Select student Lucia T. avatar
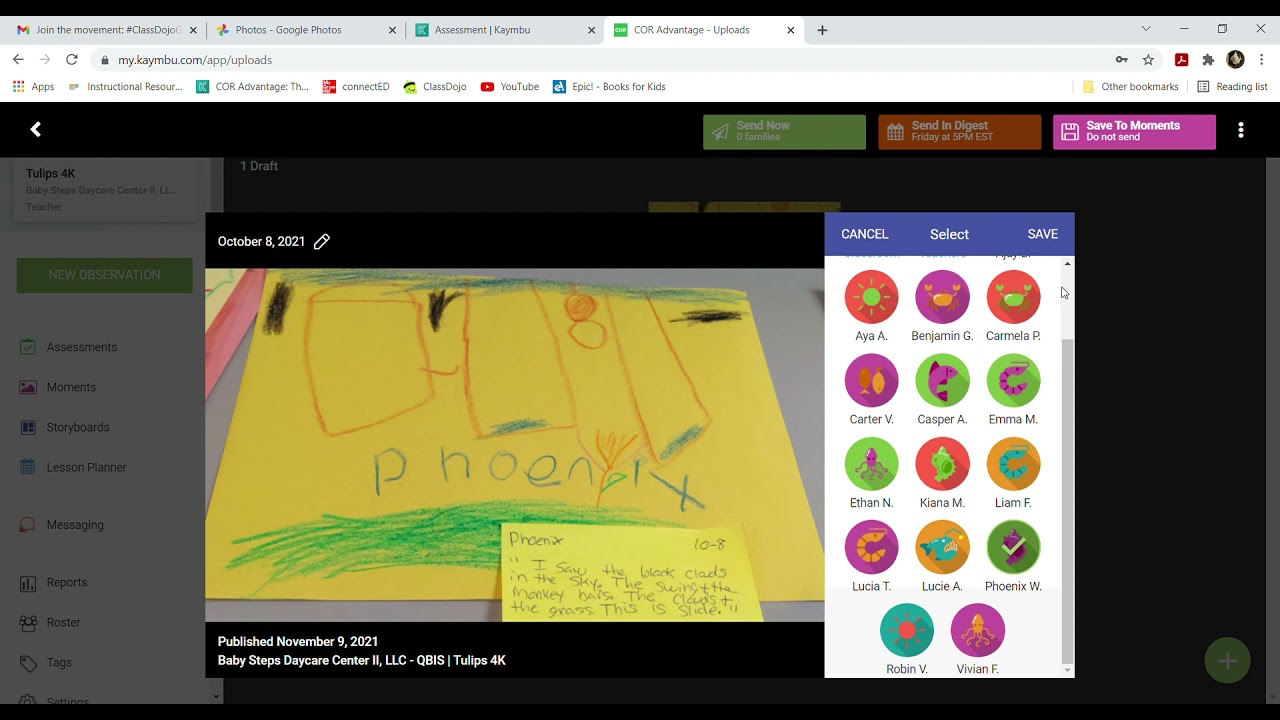1280x720 pixels. click(871, 547)
